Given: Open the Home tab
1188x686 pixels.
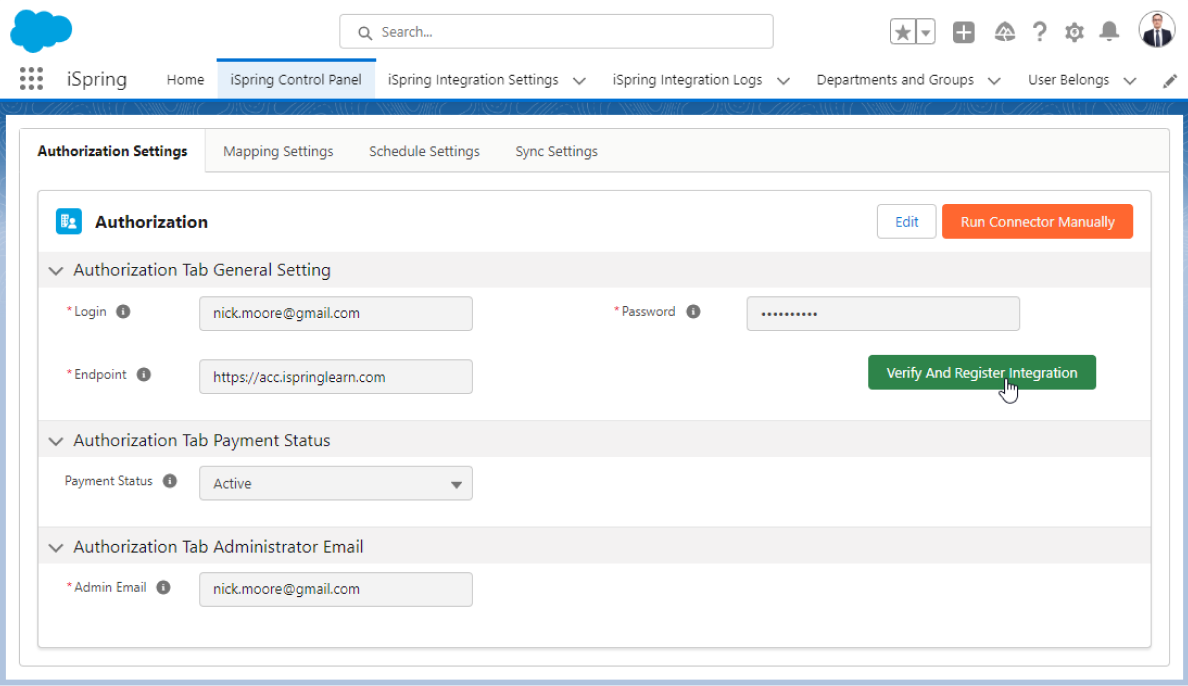Looking at the screenshot, I should [185, 79].
